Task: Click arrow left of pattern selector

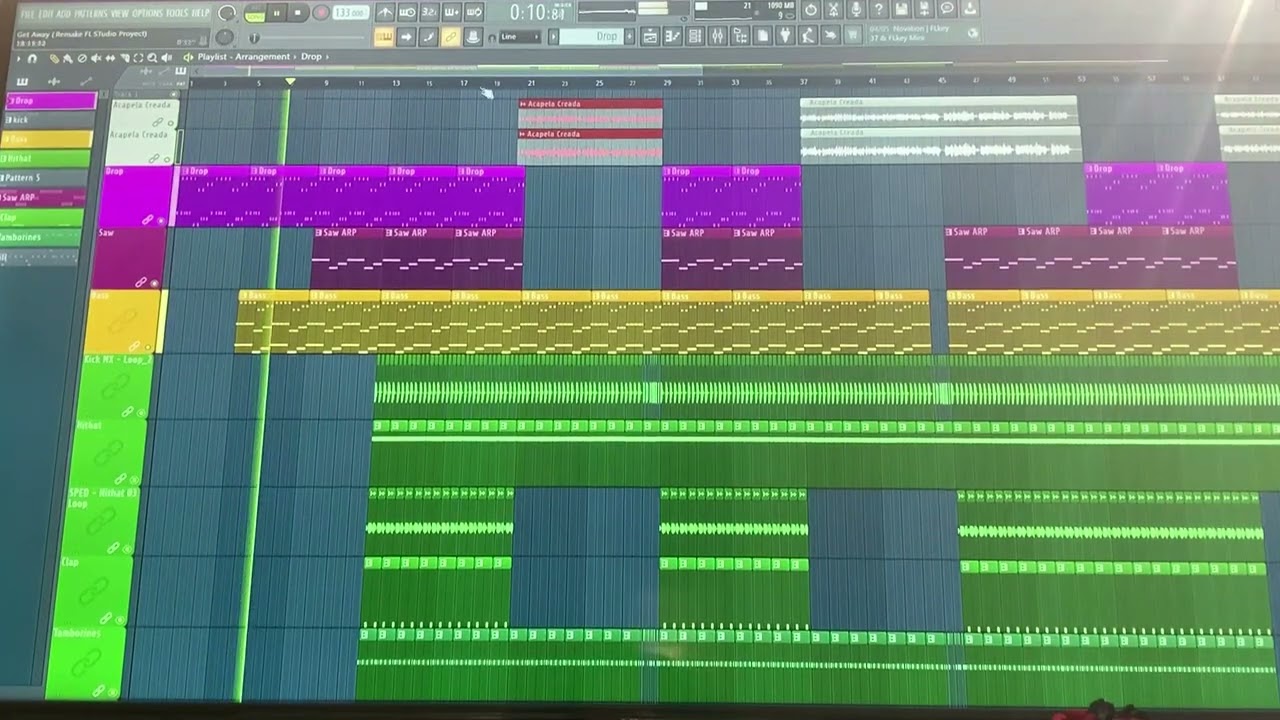Action: coord(553,37)
